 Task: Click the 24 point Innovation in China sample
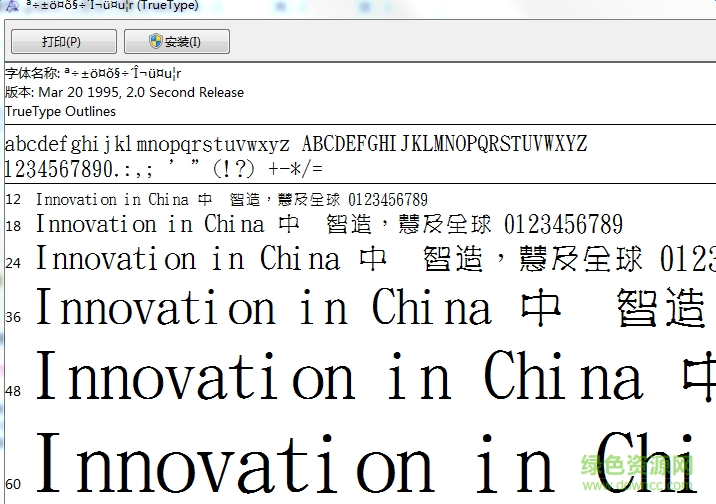coord(376,258)
